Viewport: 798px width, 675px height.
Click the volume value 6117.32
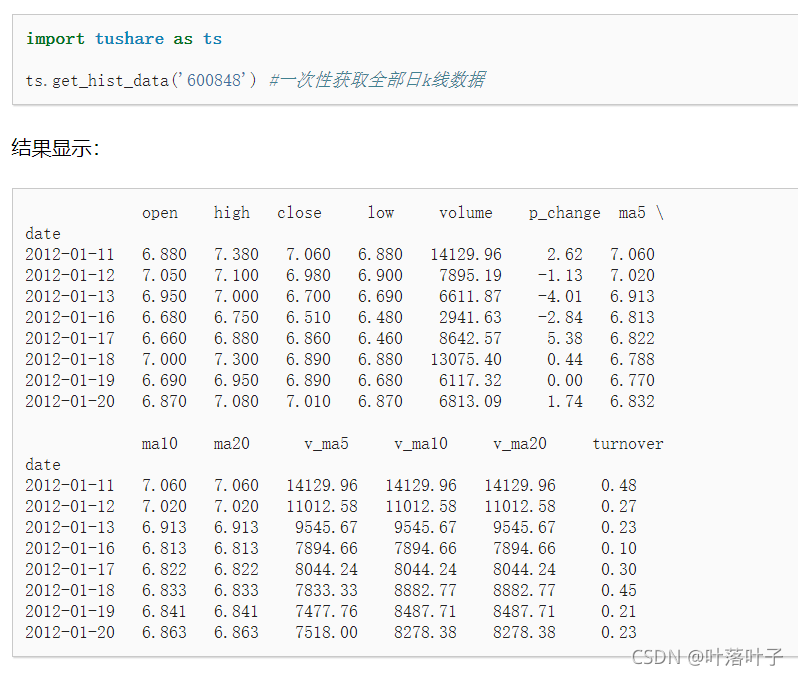(470, 380)
